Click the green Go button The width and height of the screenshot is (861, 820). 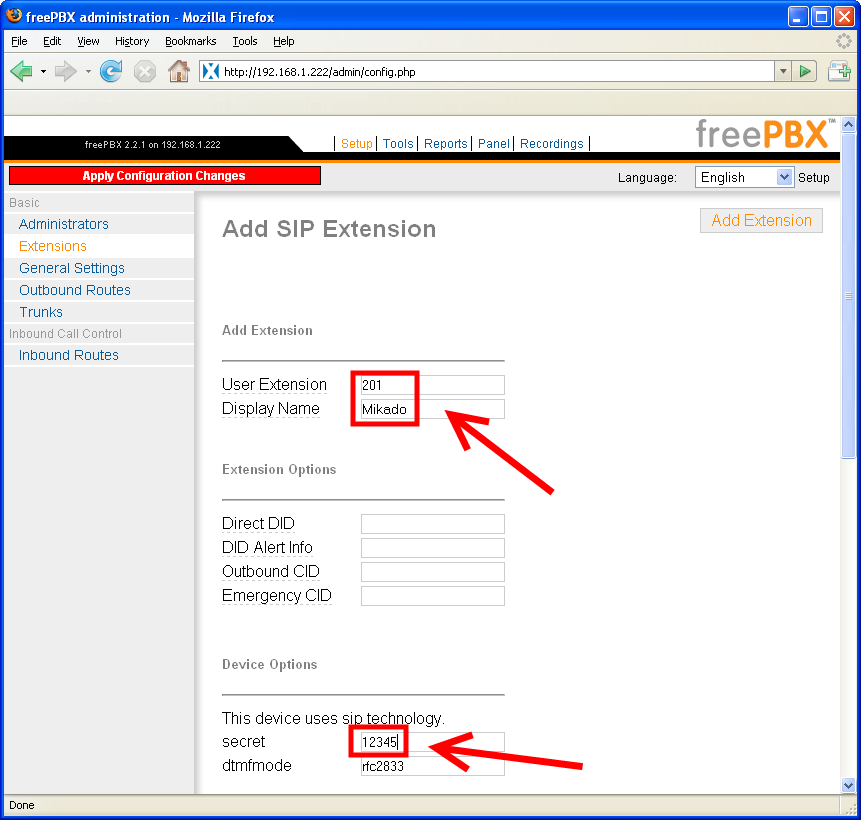805,71
